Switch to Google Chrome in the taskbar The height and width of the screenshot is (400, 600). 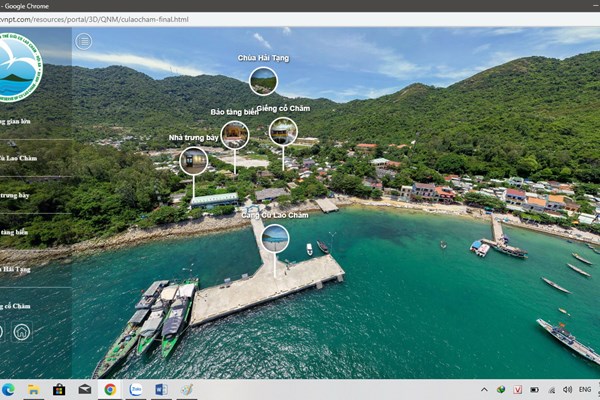pos(110,390)
